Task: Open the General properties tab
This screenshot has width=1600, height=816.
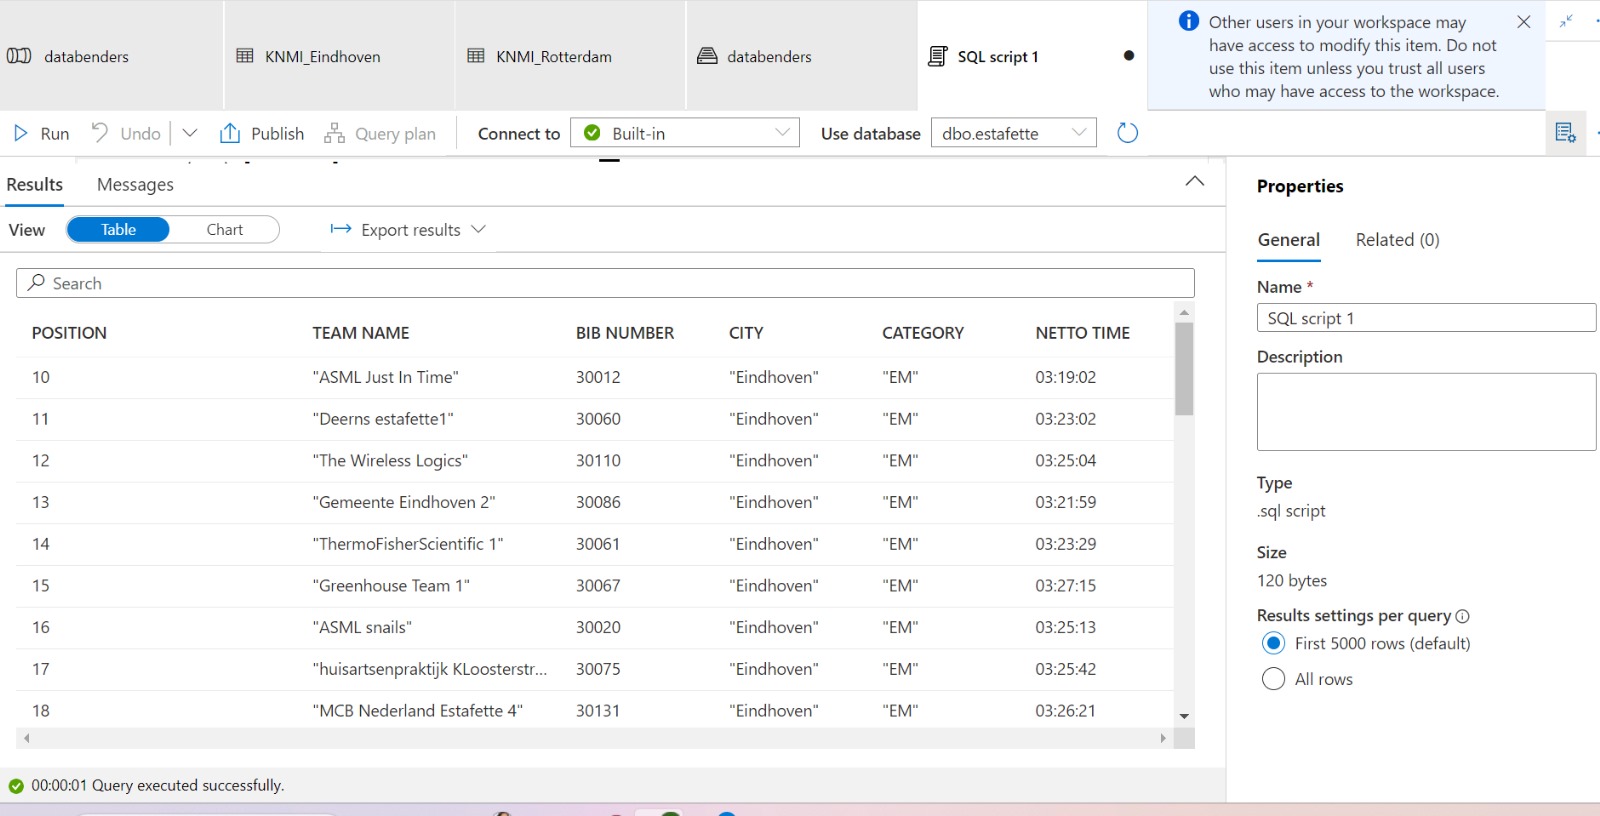Action: (x=1289, y=240)
